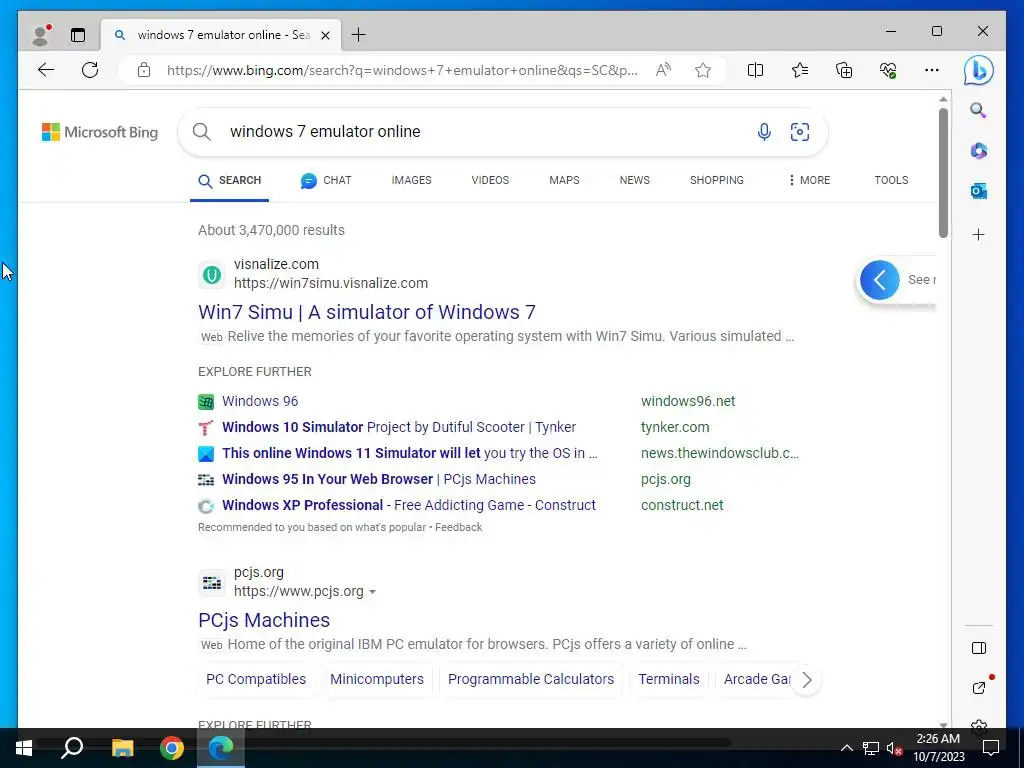
Task: Open a new browser tab
Action: (359, 35)
